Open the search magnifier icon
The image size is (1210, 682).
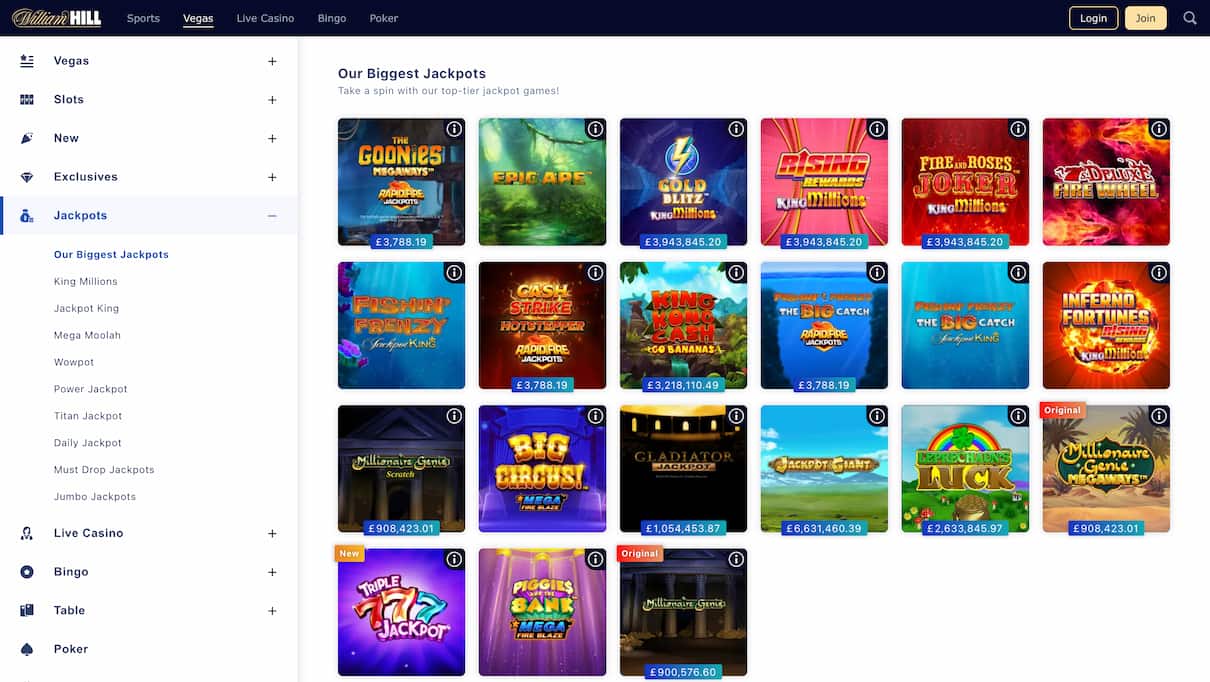pyautogui.click(x=1189, y=18)
